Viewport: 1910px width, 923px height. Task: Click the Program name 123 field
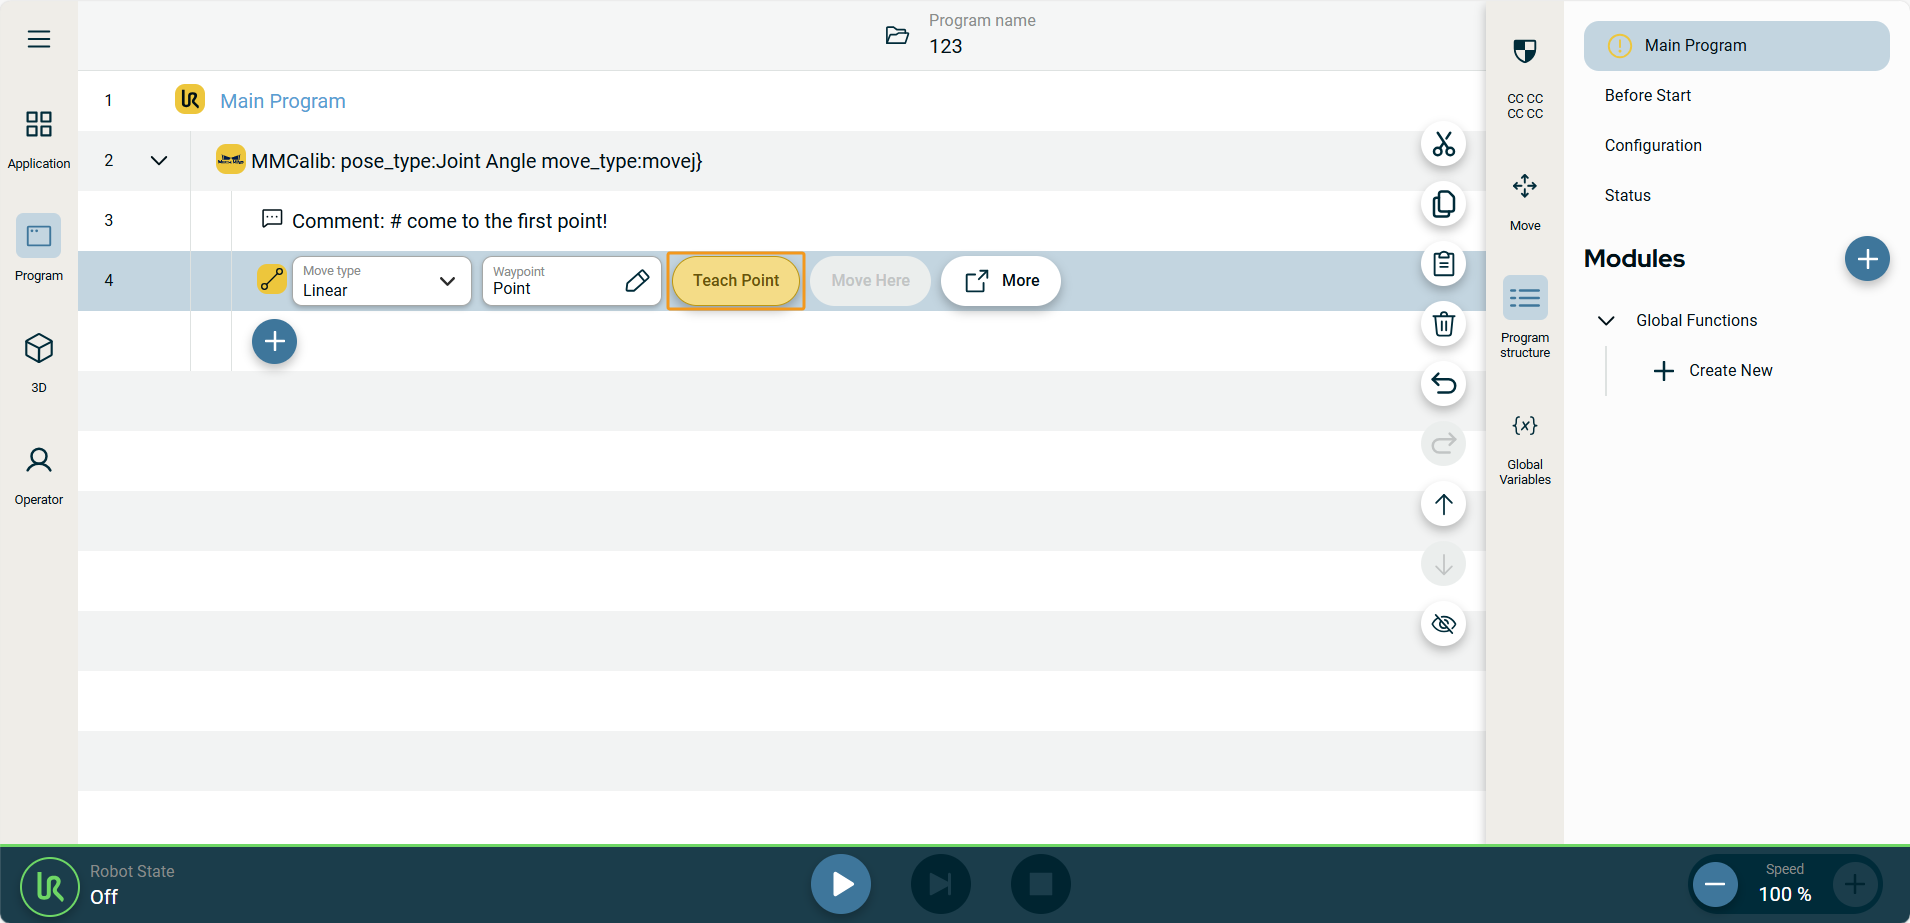982,36
